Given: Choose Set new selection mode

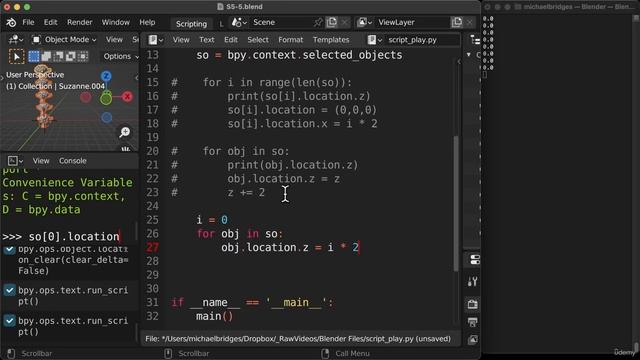Looking at the screenshot, I should [x=33, y=56].
